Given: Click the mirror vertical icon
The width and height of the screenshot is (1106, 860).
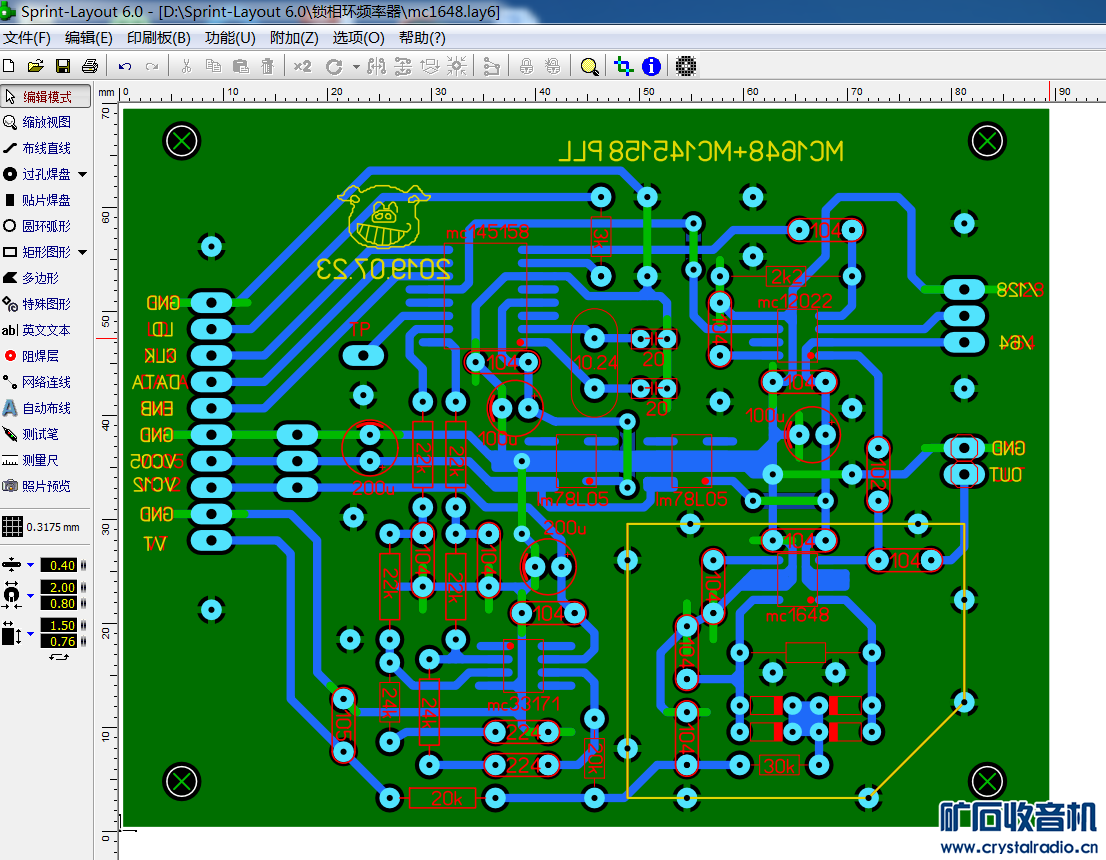Looking at the screenshot, I should (403, 66).
